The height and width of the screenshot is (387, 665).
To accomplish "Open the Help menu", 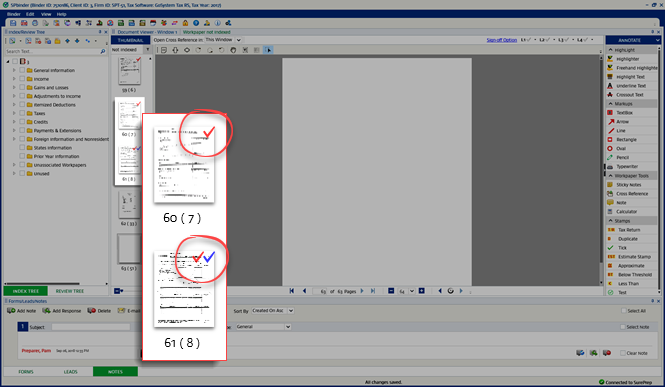I will coord(61,14).
